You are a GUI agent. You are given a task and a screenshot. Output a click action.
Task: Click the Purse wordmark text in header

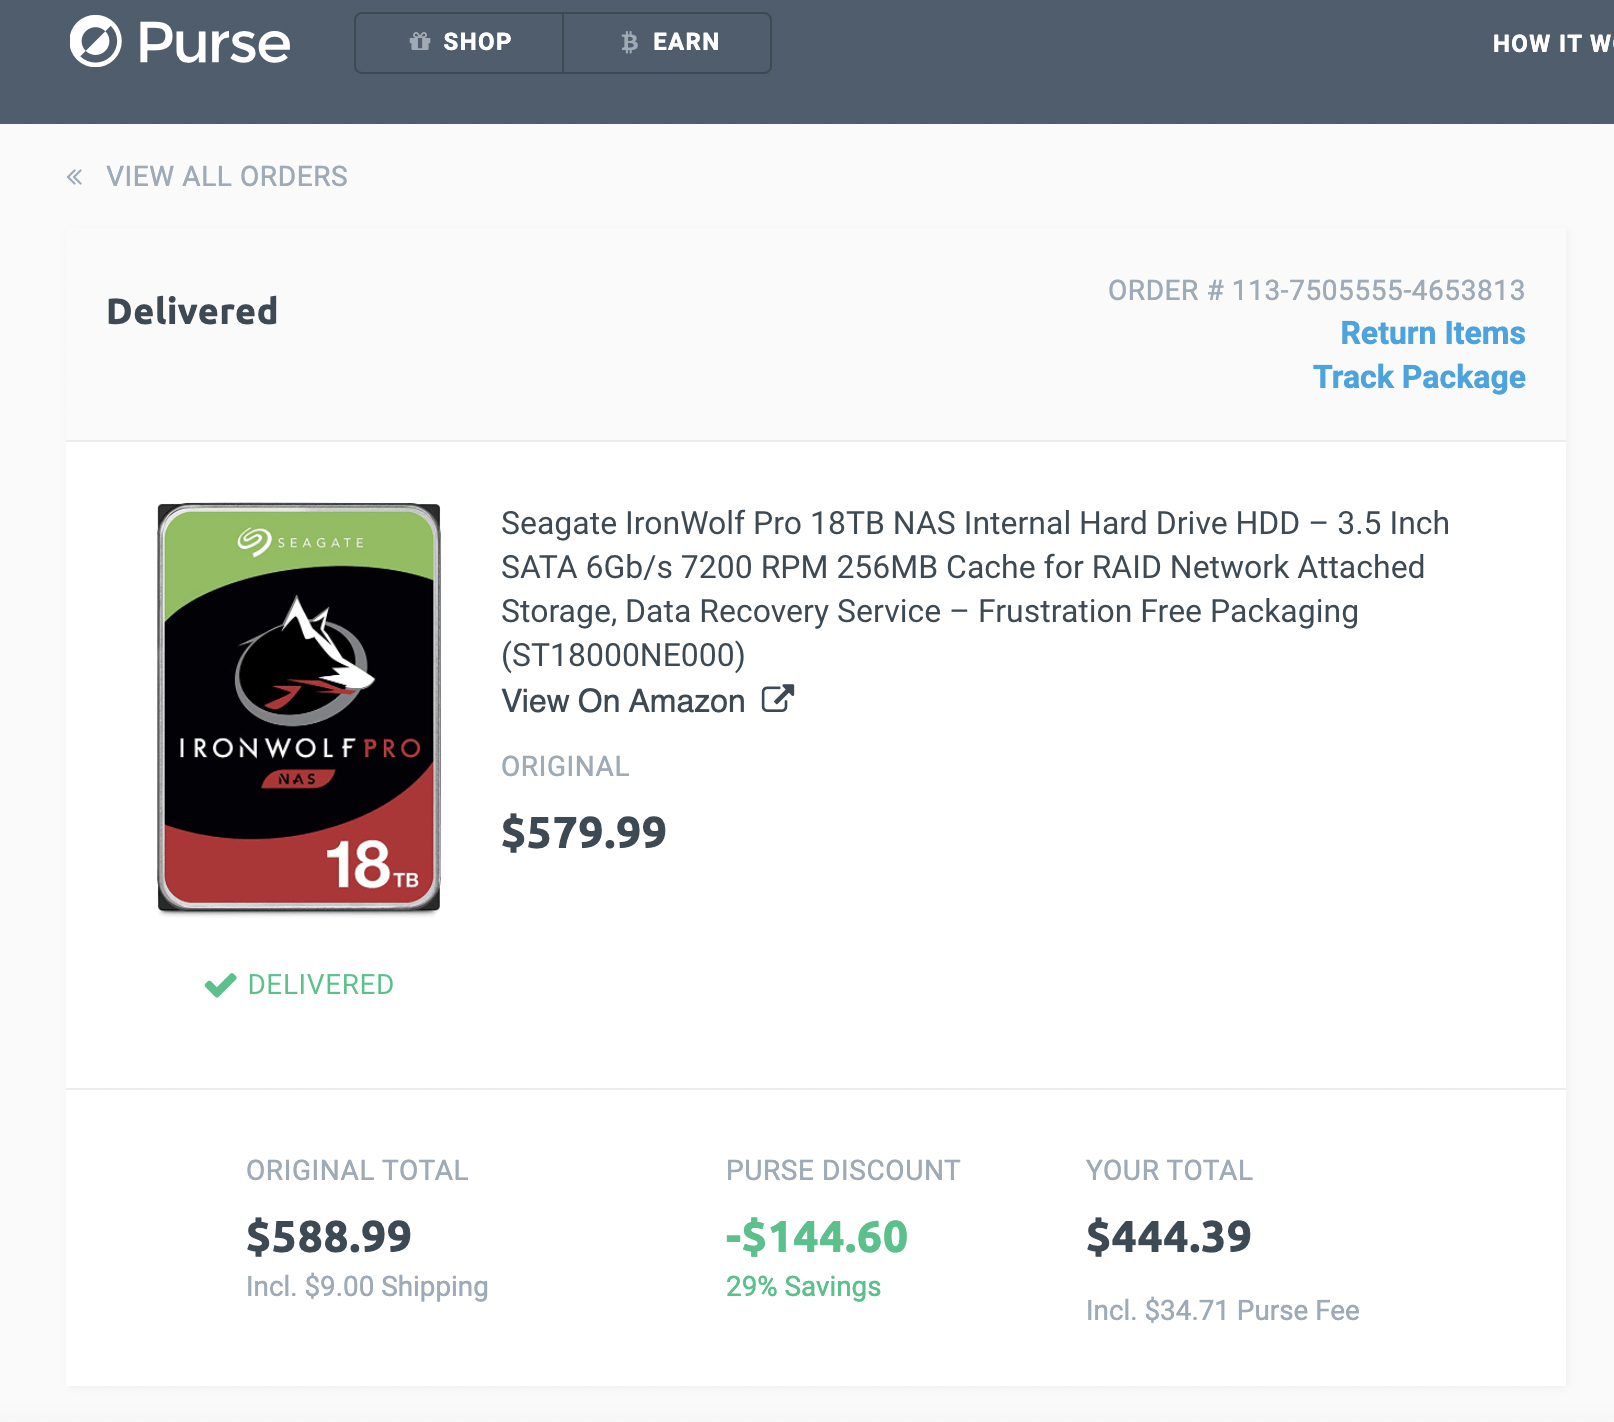pos(214,43)
